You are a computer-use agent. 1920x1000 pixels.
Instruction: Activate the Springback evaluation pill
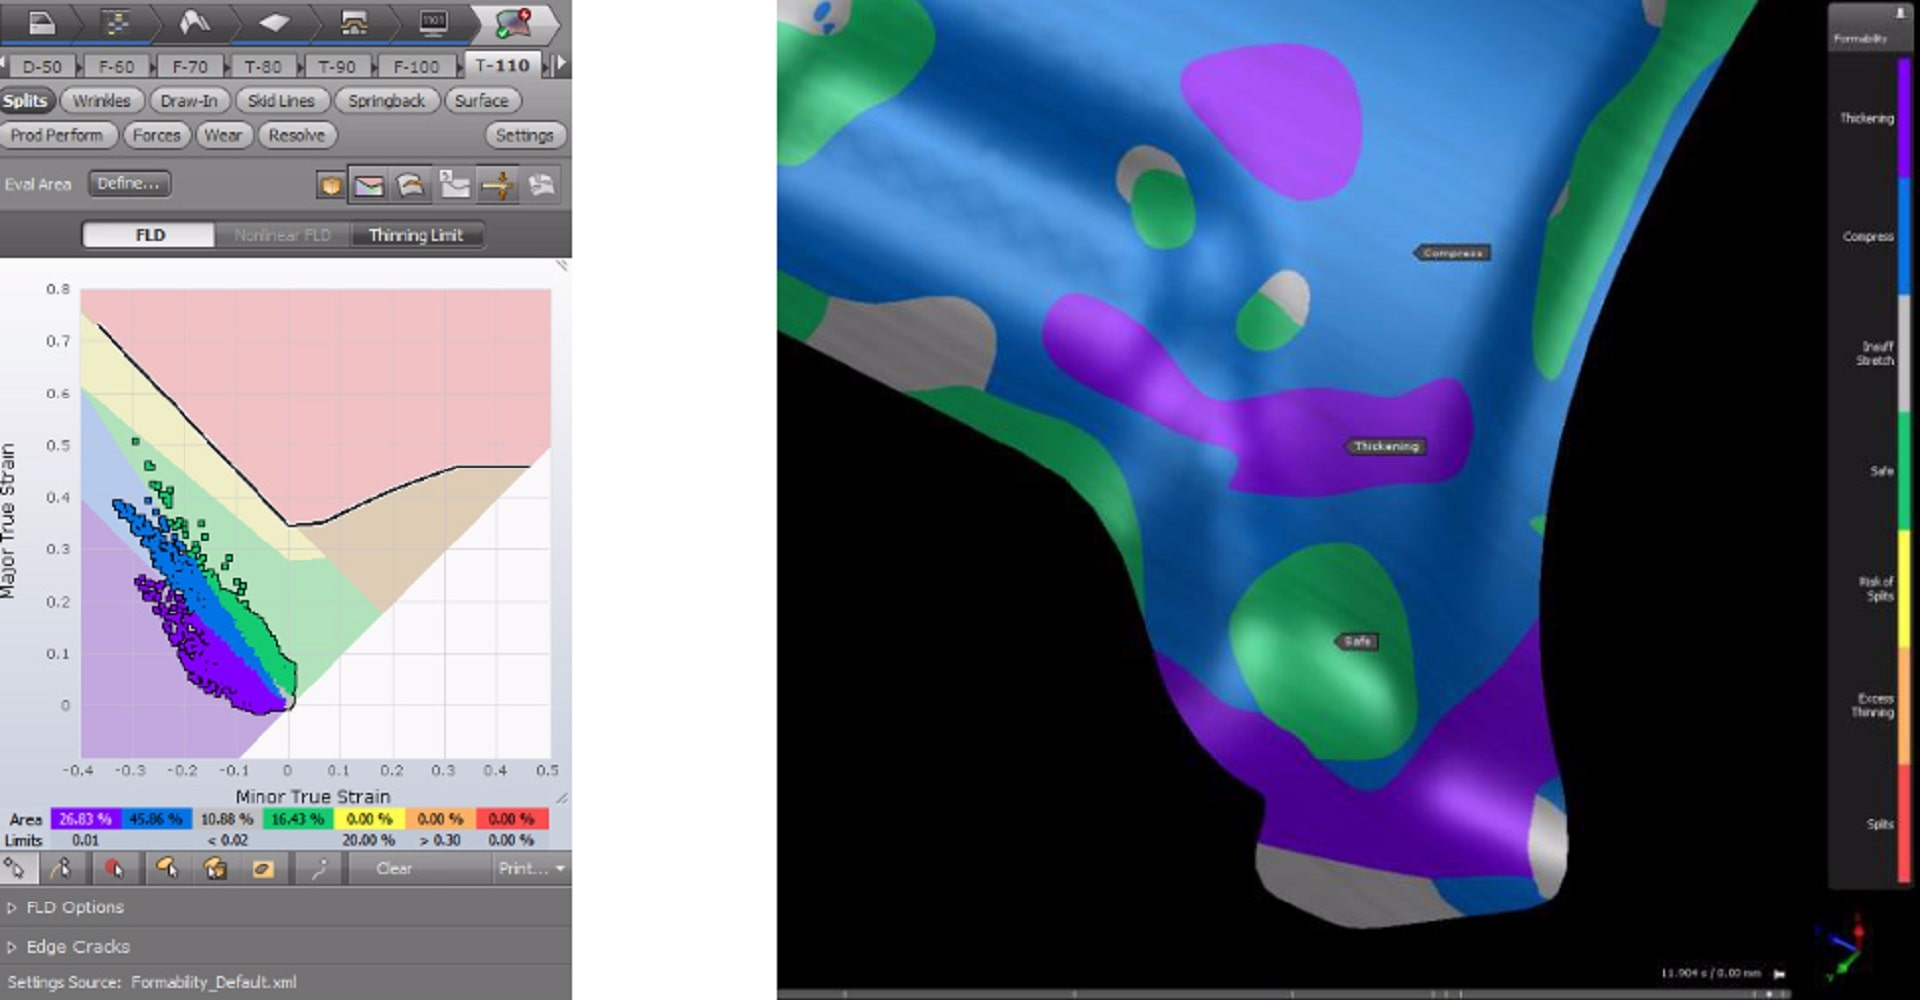pos(387,101)
